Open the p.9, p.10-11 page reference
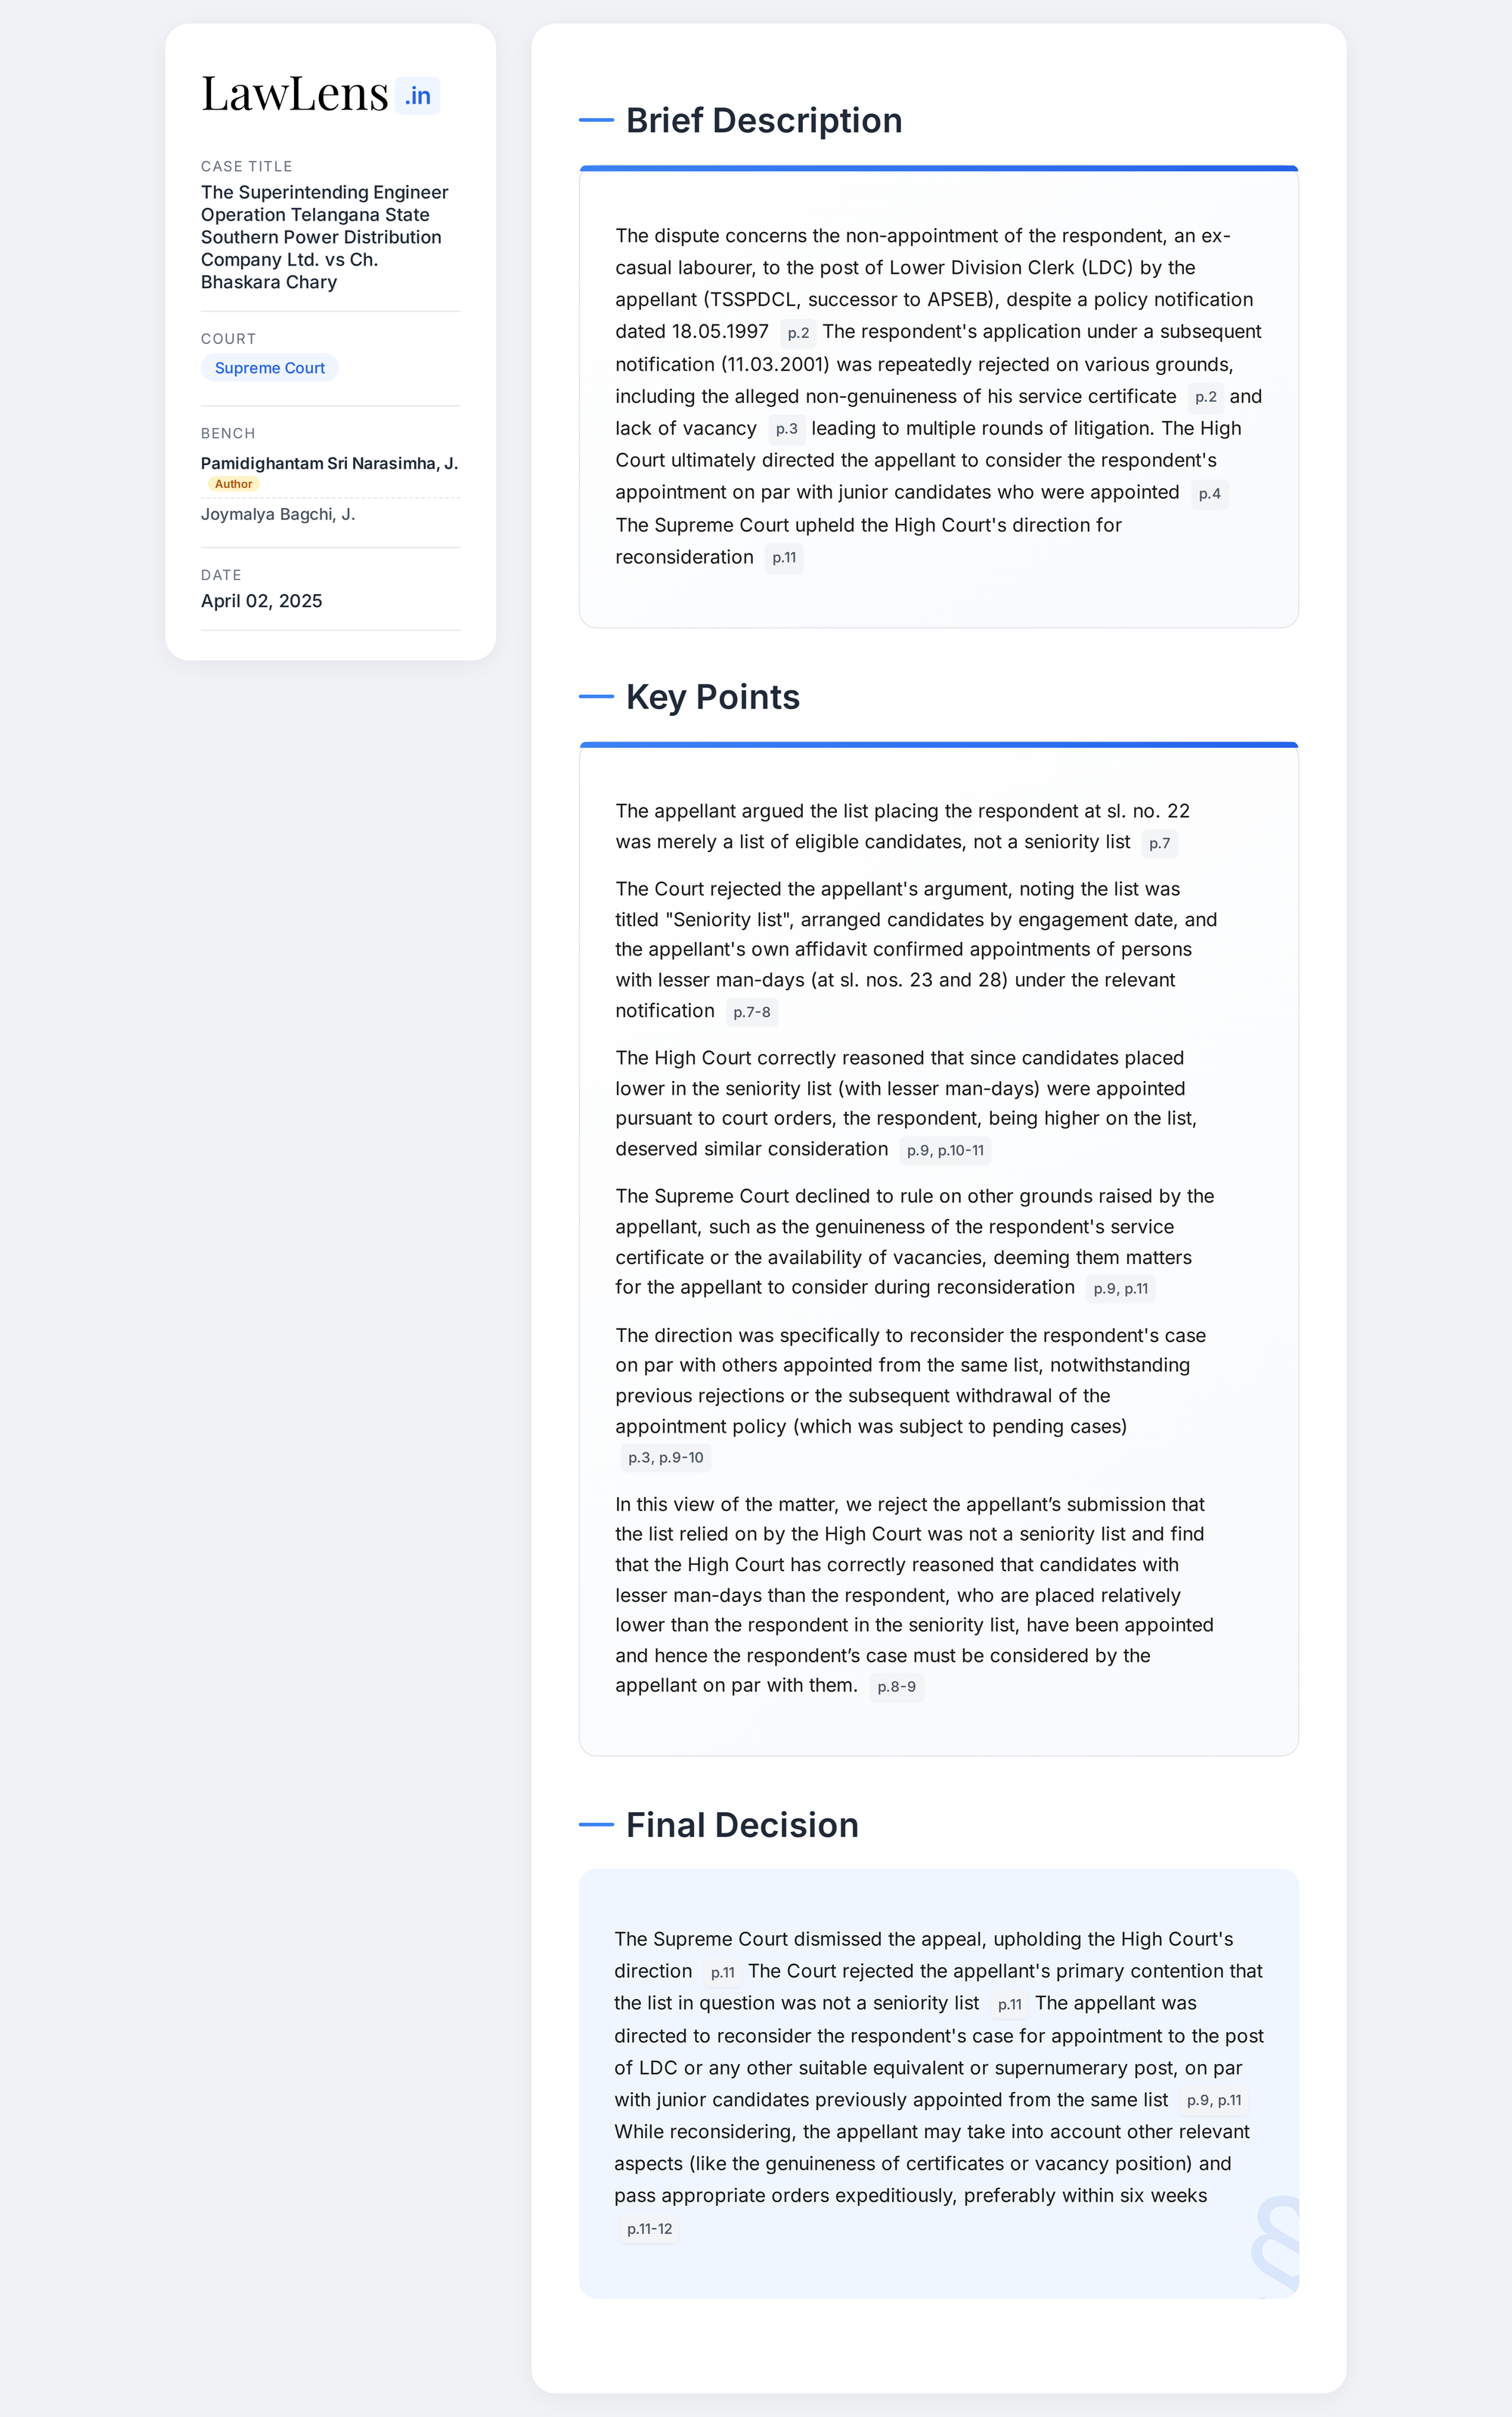The image size is (1512, 2417). click(944, 1150)
